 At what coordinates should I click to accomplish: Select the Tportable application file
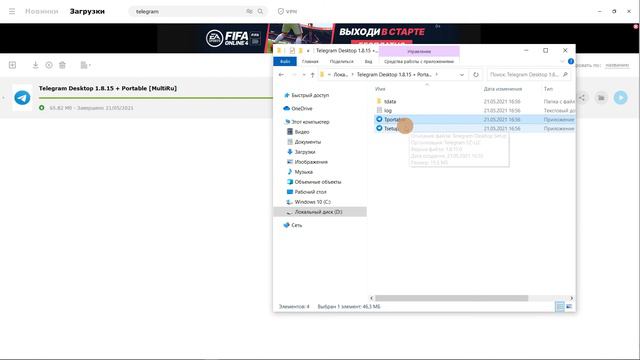[475, 119]
